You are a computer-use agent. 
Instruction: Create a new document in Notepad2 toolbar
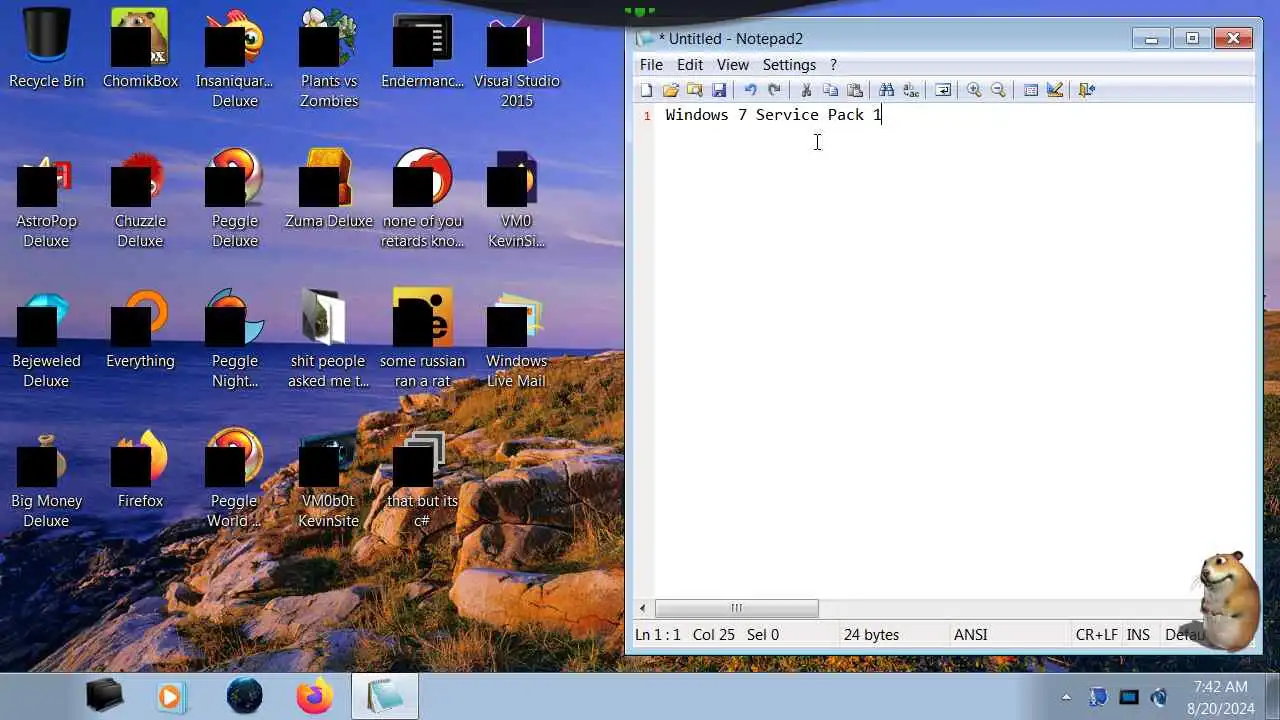tap(646, 90)
